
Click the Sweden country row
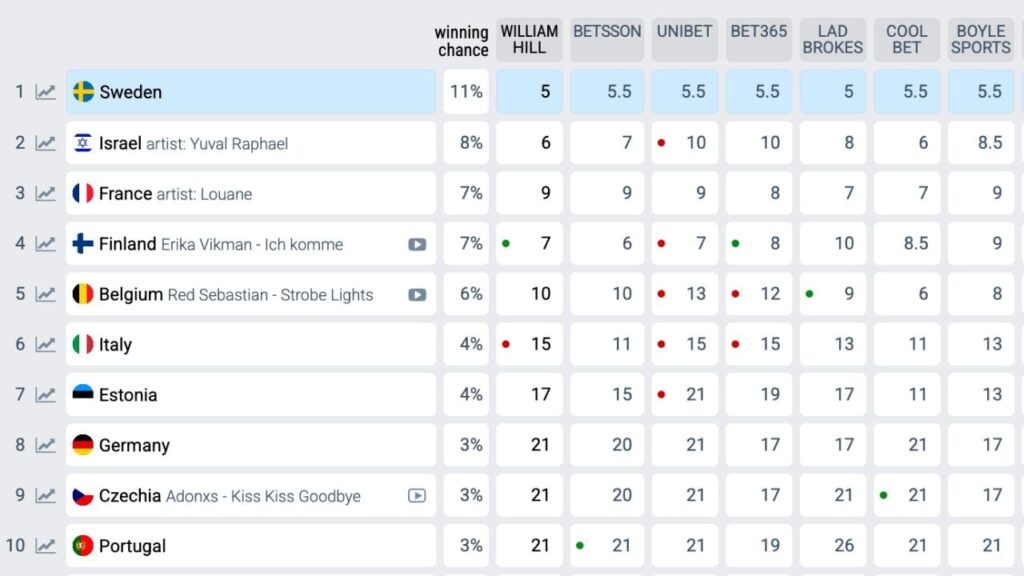click(250, 92)
